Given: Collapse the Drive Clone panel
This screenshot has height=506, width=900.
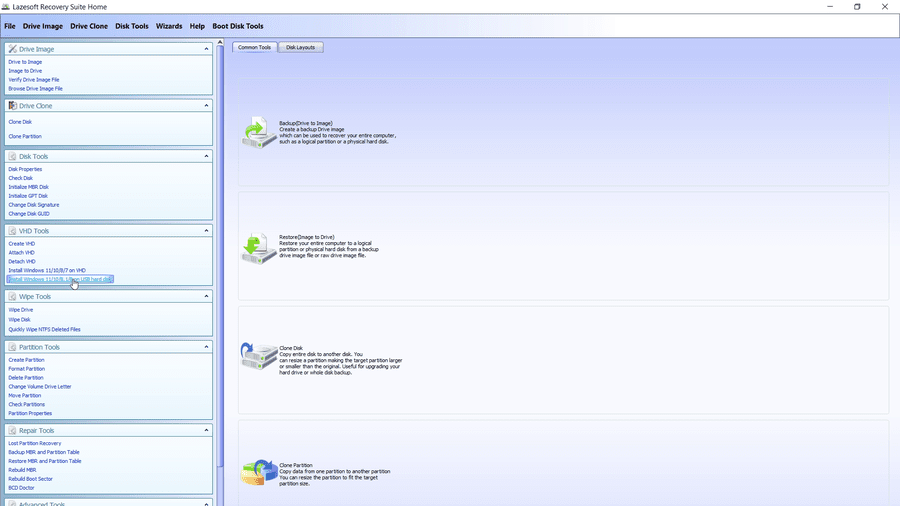Looking at the screenshot, I should 207,106.
